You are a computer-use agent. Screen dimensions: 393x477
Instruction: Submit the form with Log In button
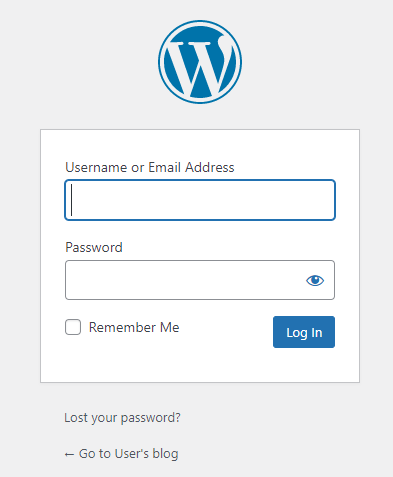[x=304, y=332]
